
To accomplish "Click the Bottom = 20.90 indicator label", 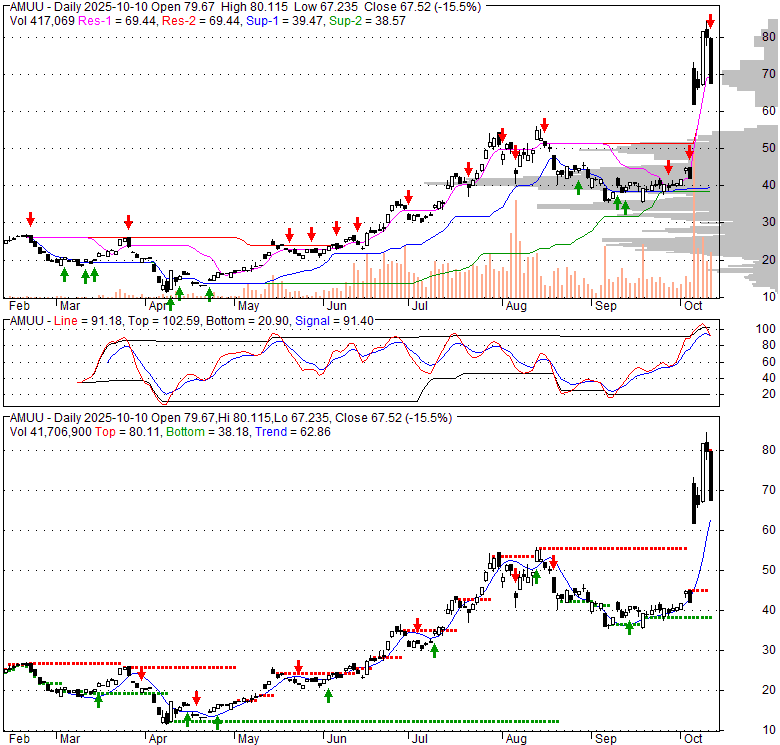I will point(247,321).
